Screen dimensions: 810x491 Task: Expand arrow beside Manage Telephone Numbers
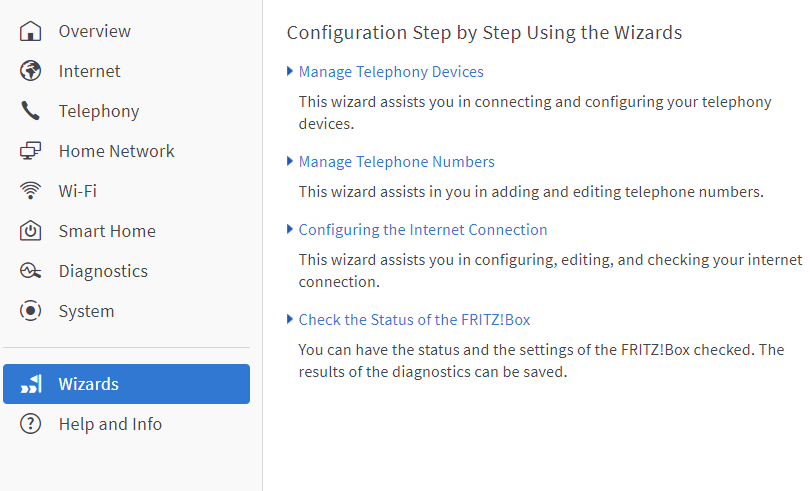[290, 161]
